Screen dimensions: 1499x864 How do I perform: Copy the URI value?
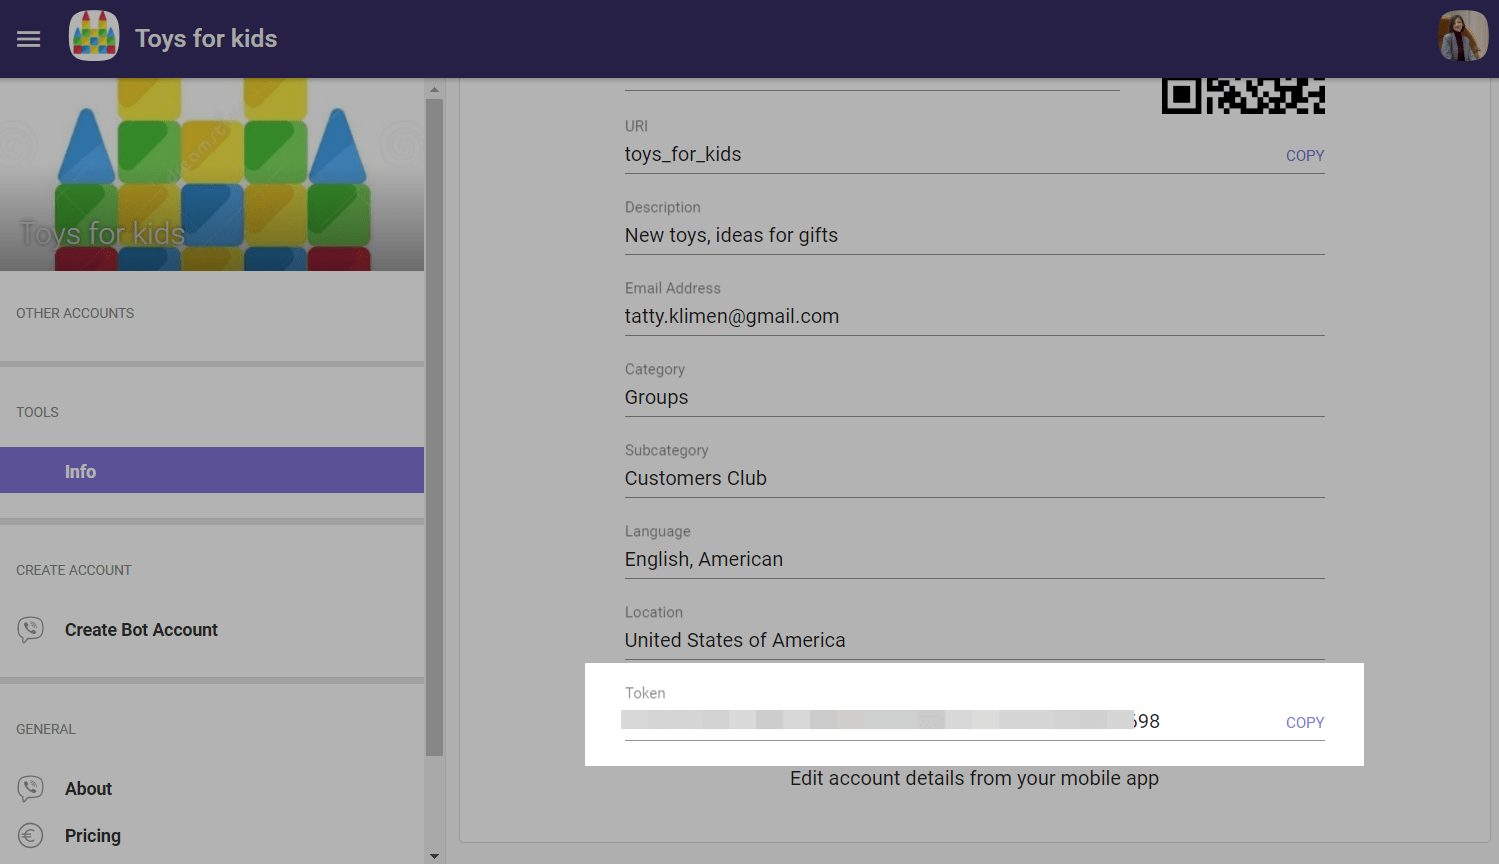(1305, 156)
